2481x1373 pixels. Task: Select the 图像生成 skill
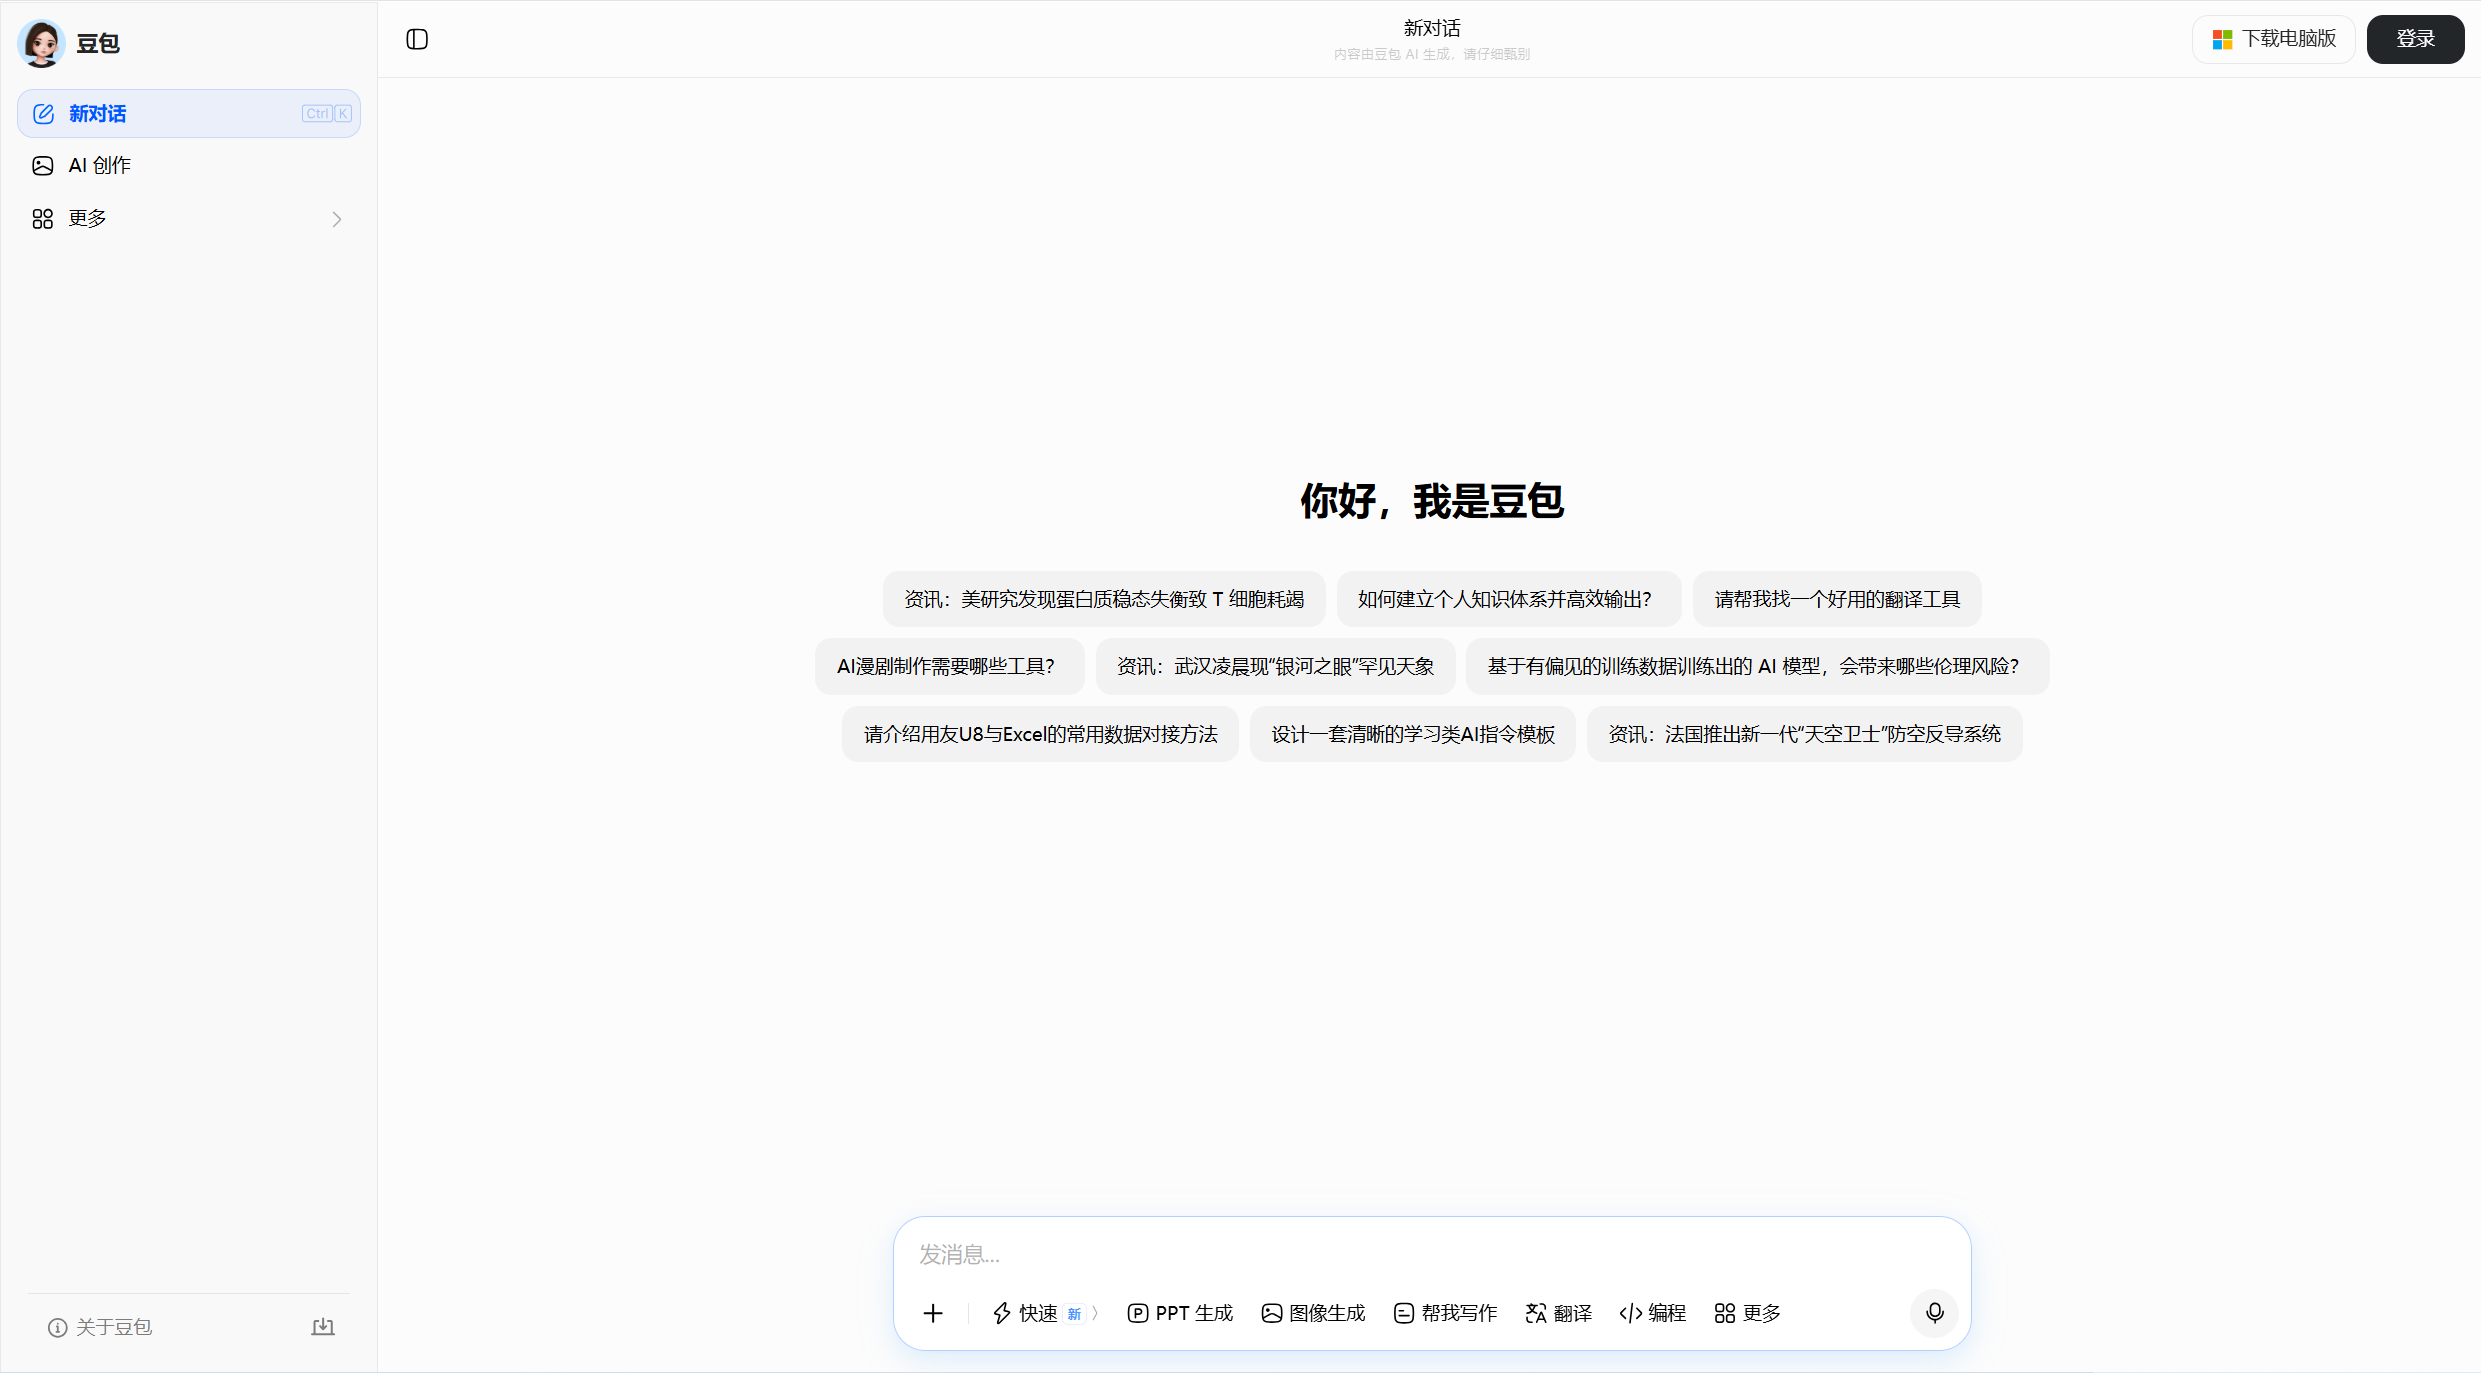point(1313,1313)
